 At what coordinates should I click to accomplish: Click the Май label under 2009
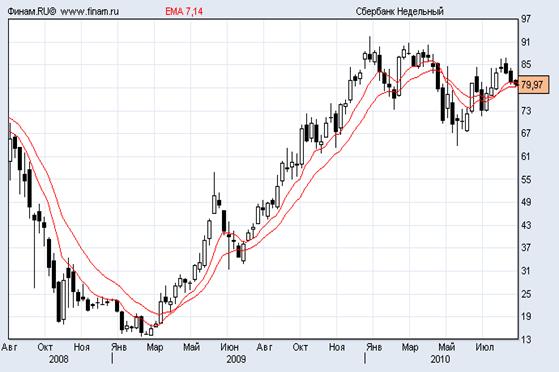pos(191,347)
